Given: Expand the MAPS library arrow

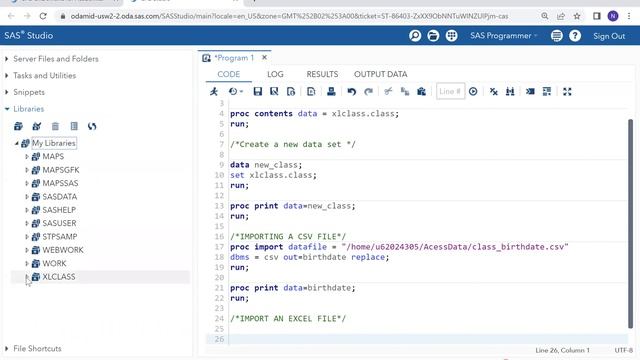Looking at the screenshot, I should tap(27, 156).
